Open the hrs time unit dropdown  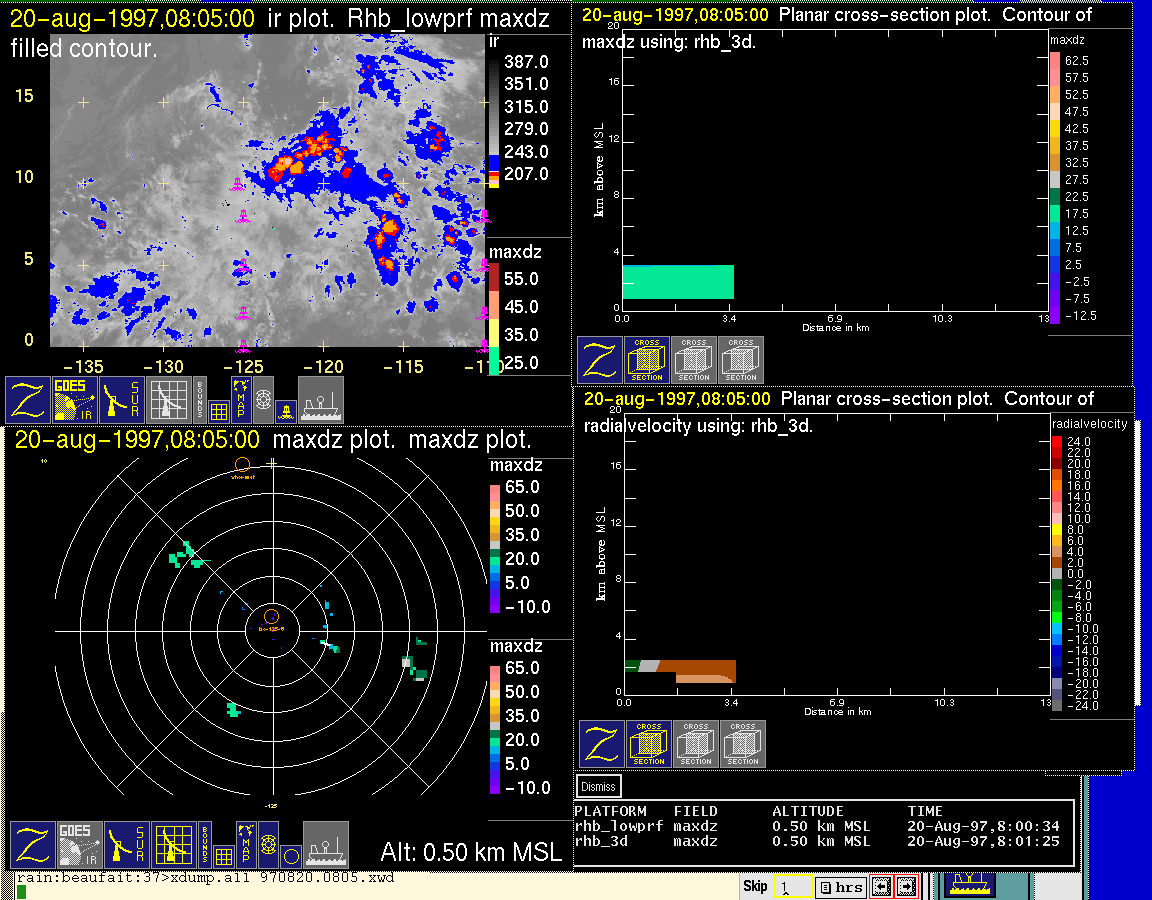point(840,887)
